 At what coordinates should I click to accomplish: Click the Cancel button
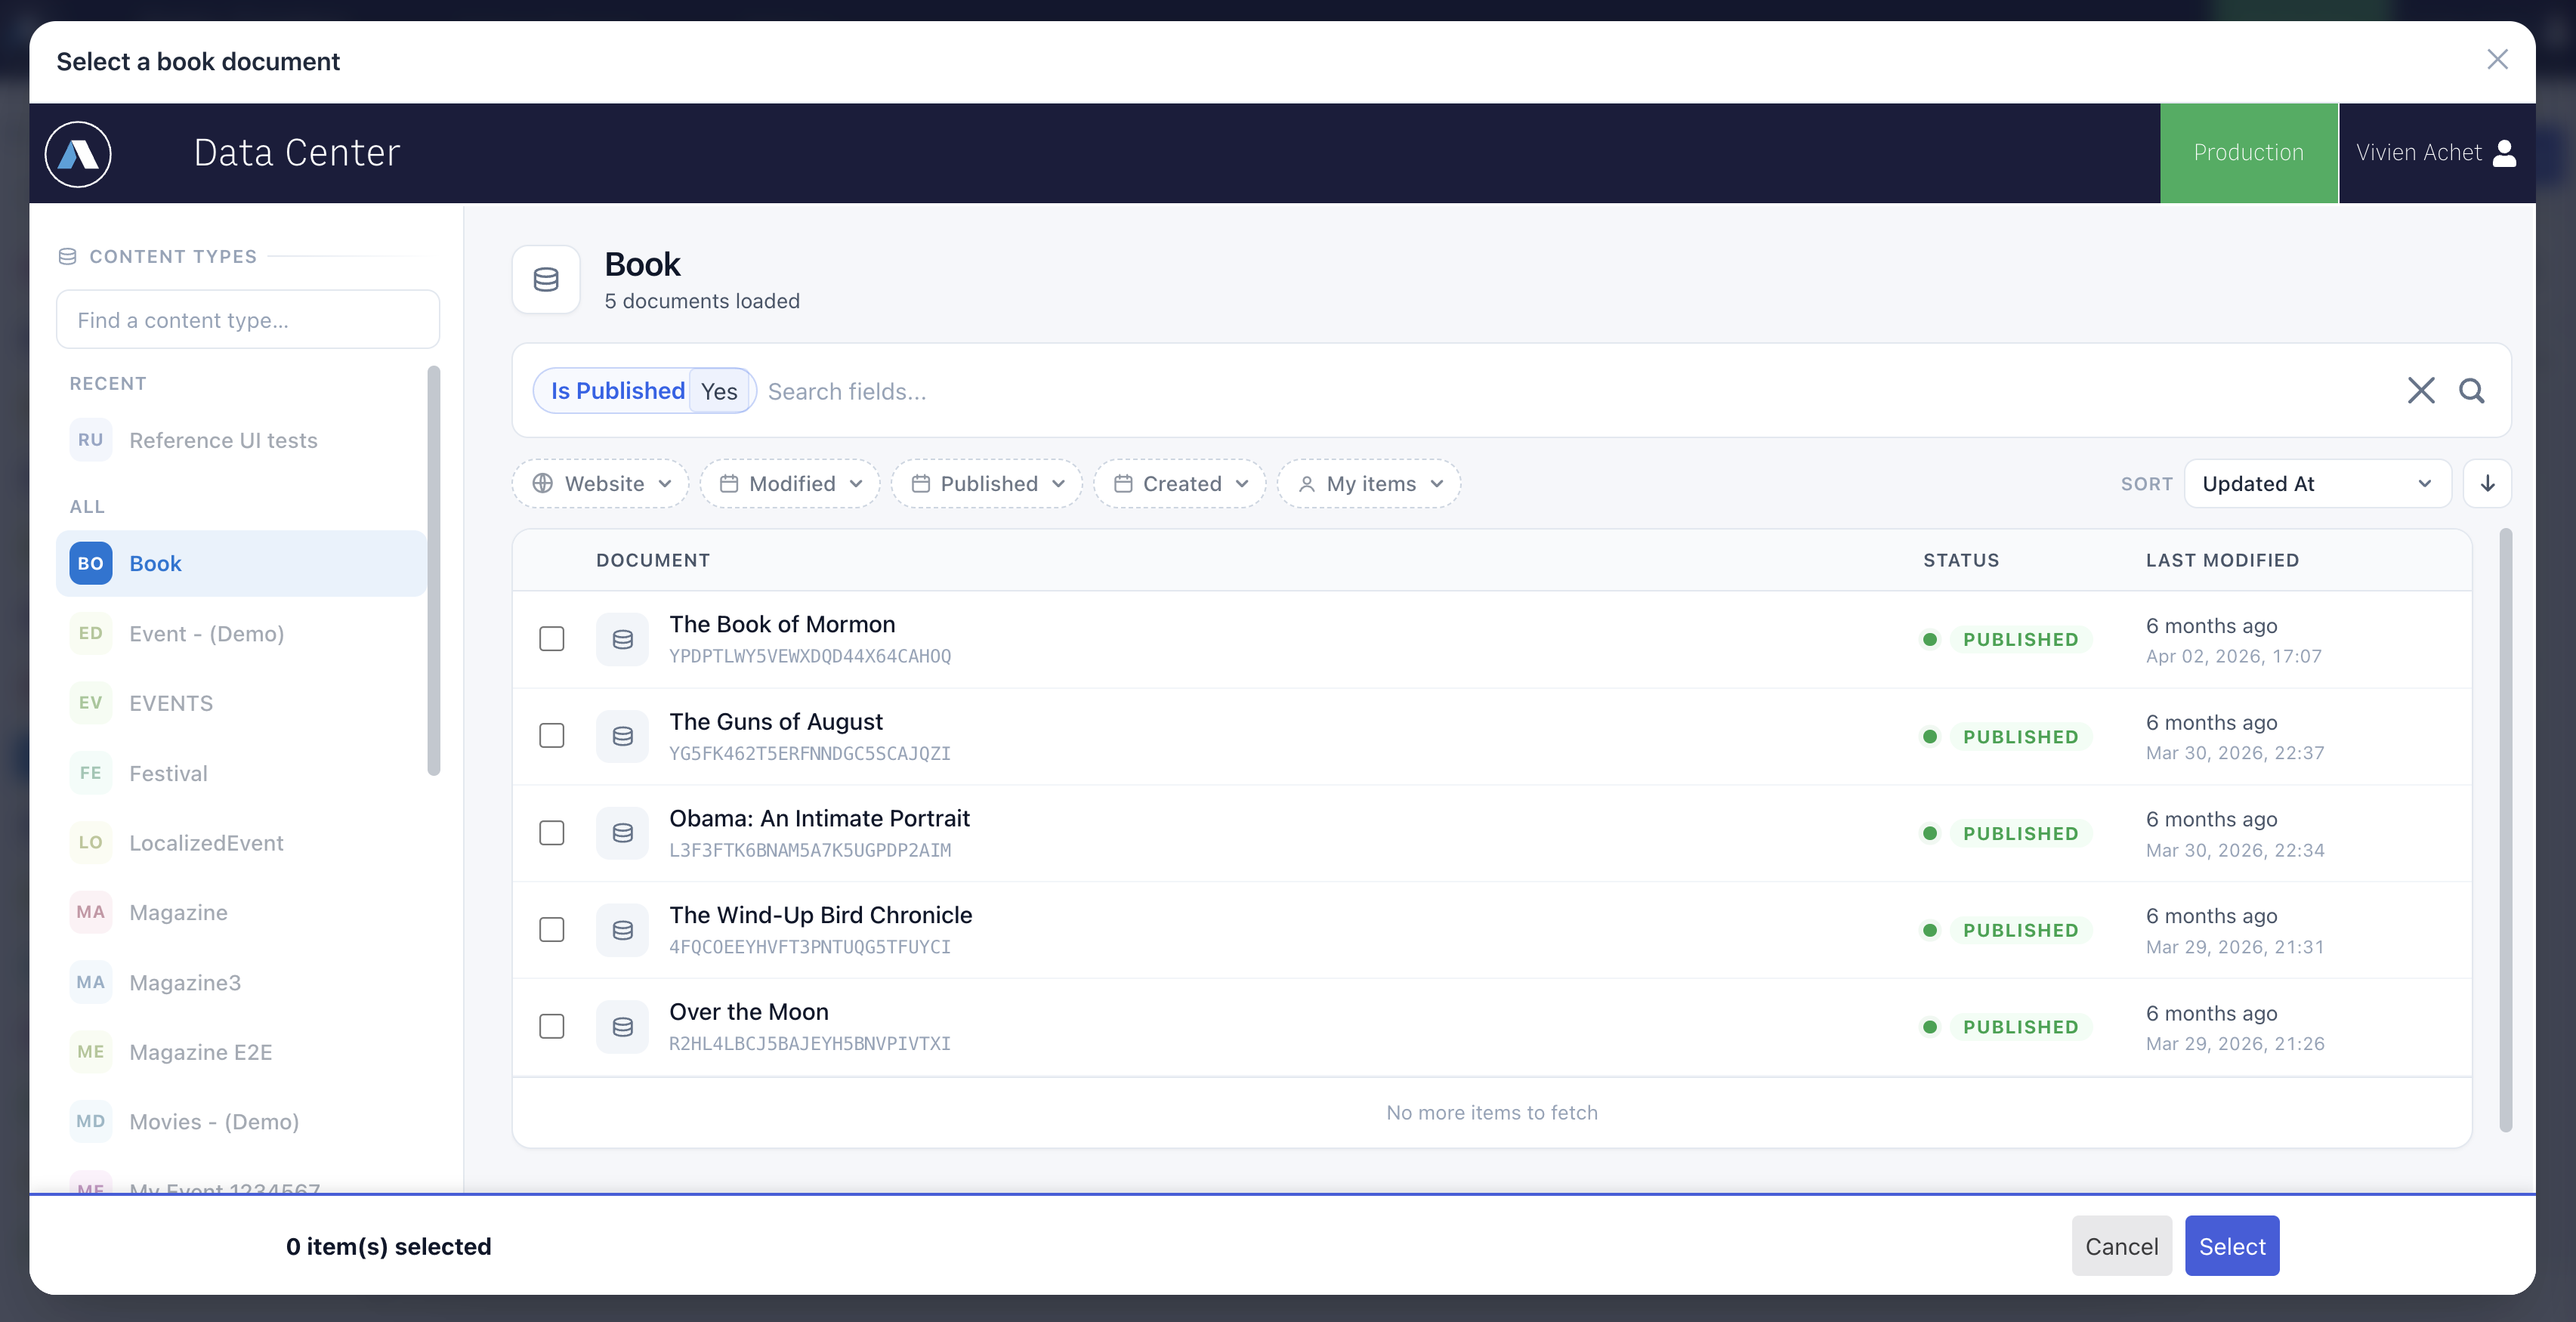[x=2121, y=1246]
